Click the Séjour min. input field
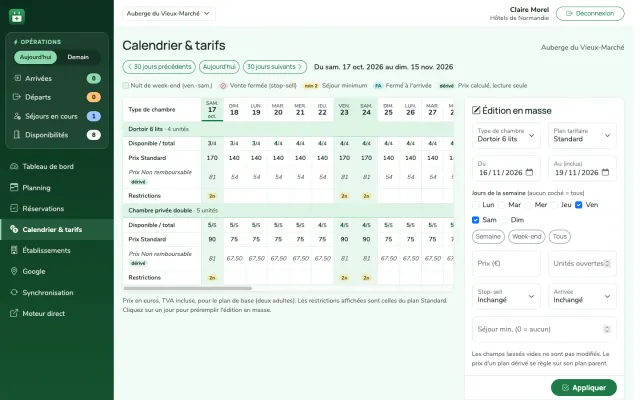The width and height of the screenshot is (640, 400). [544, 329]
